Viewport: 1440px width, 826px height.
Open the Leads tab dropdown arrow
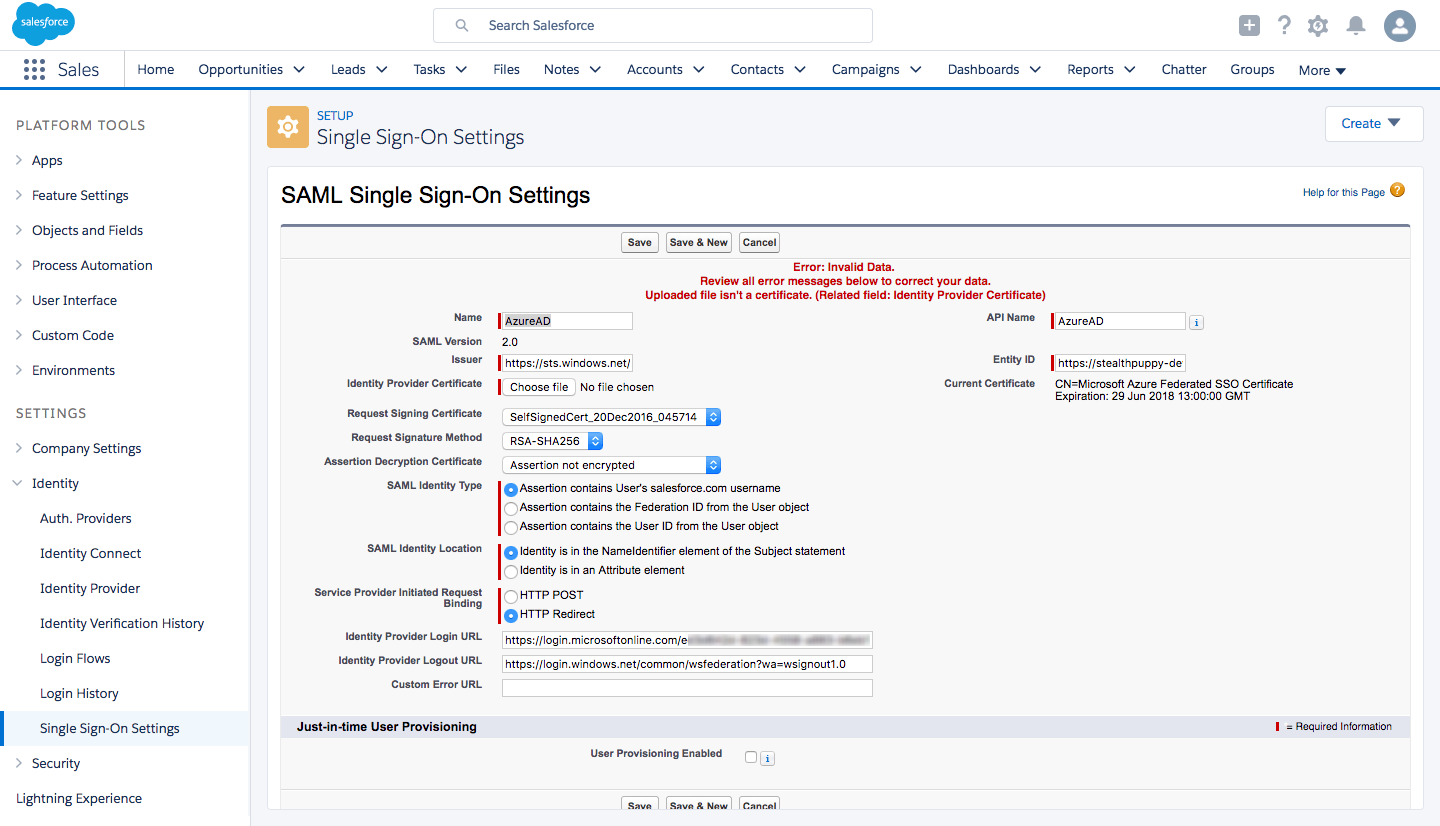[382, 70]
